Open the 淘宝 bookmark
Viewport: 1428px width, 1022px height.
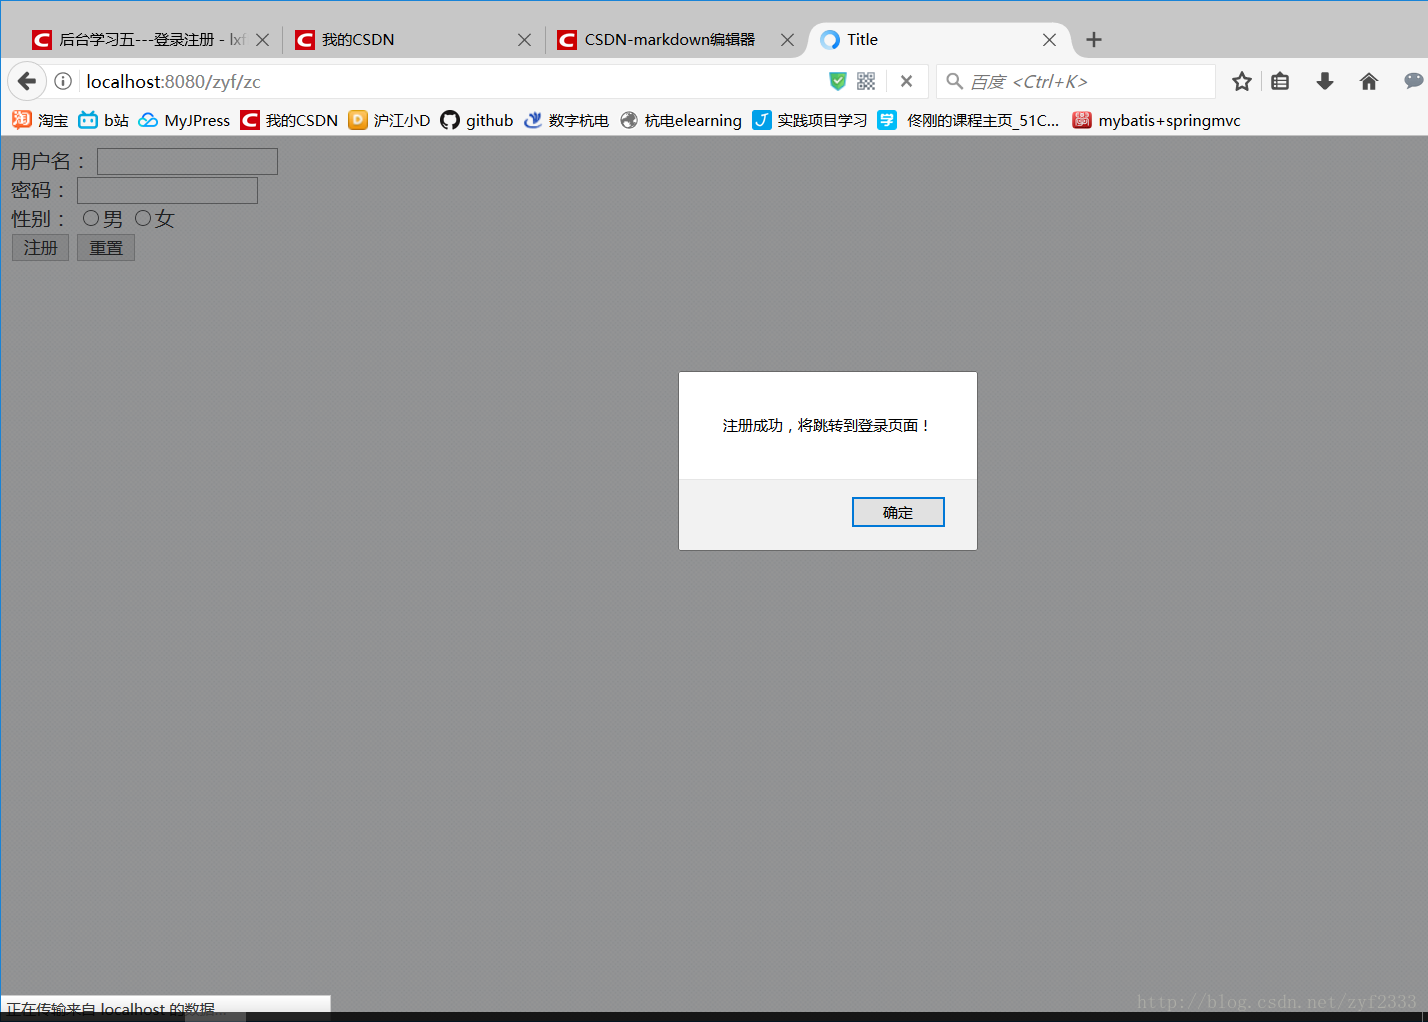tap(40, 120)
